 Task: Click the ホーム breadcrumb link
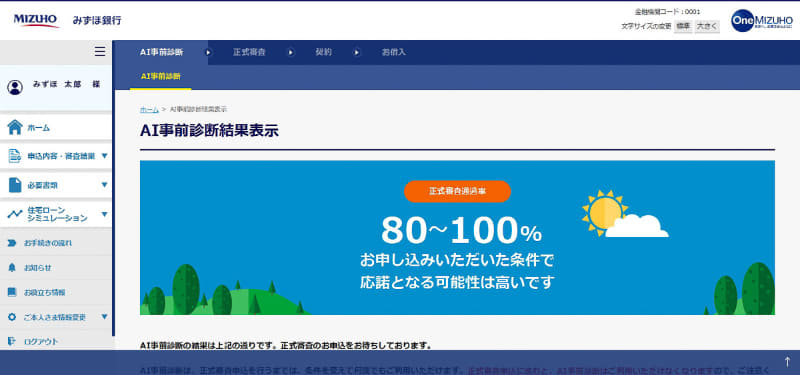coord(149,110)
